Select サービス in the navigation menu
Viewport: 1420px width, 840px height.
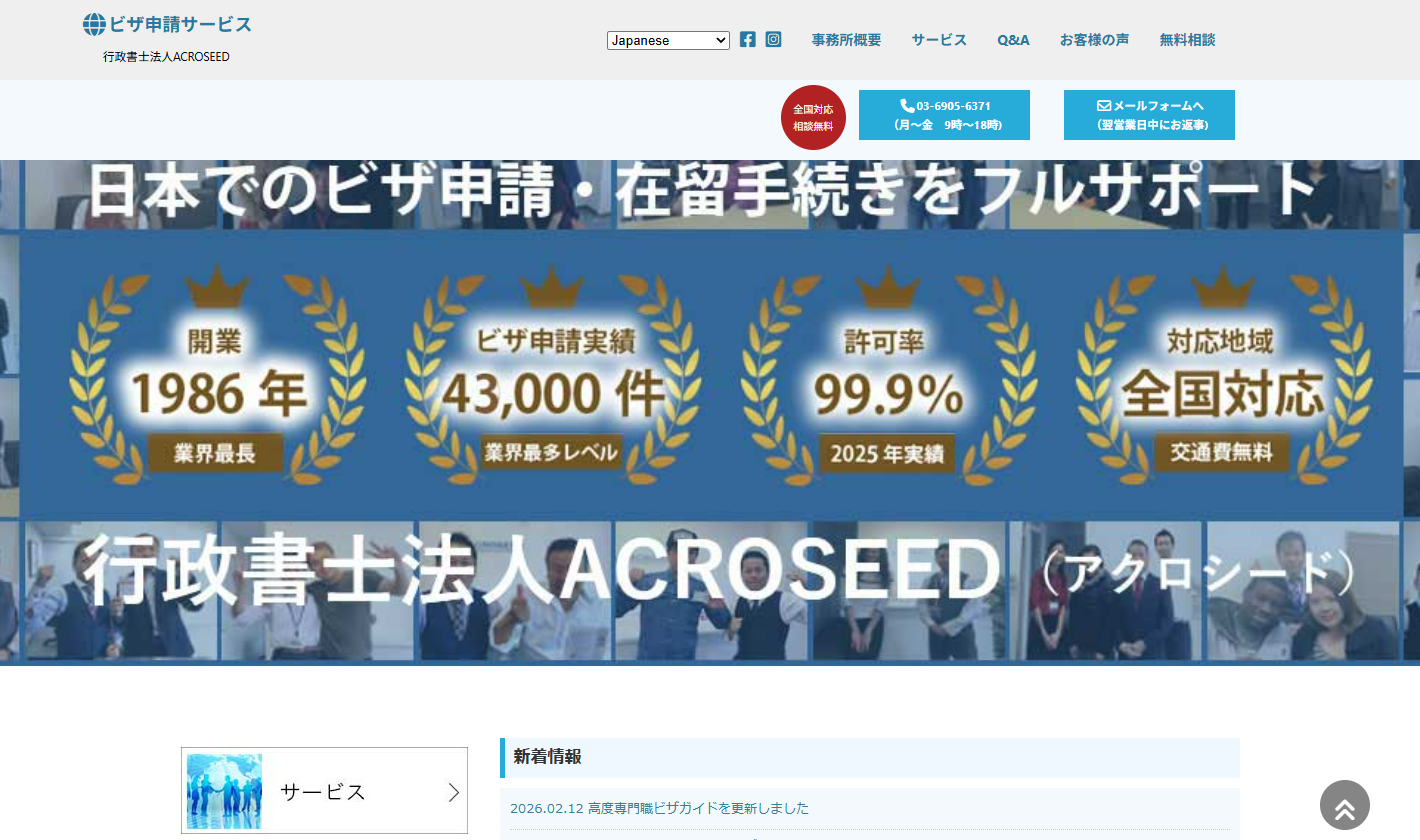pyautogui.click(x=938, y=39)
